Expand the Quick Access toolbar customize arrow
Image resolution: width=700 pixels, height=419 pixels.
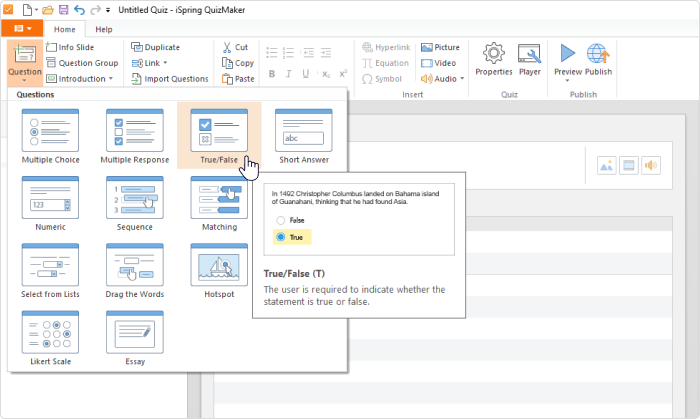108,10
